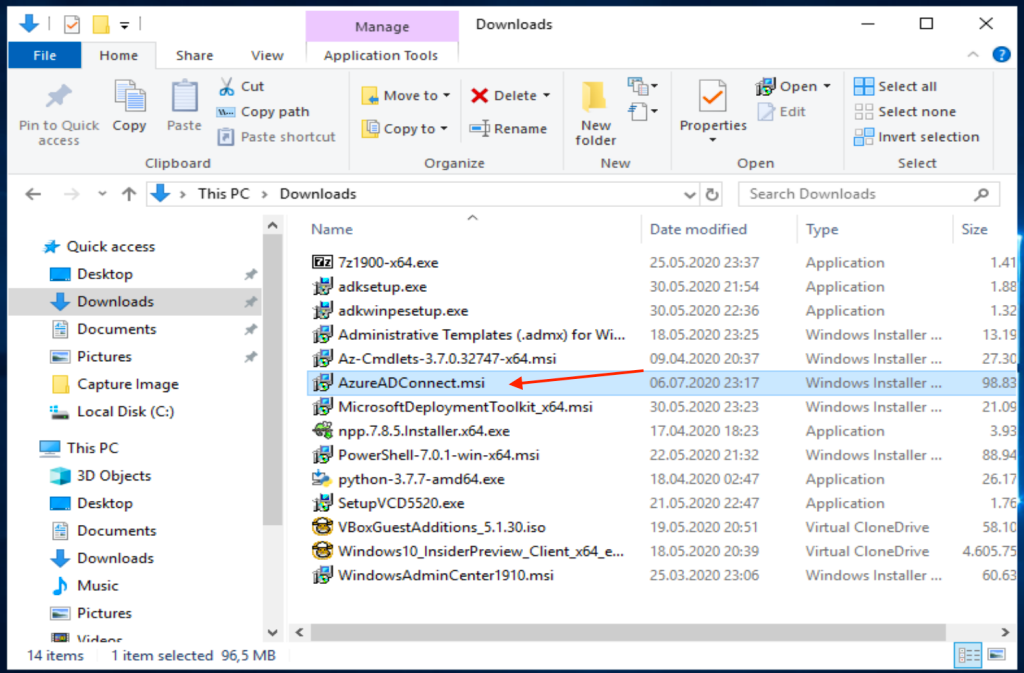
Task: Select PowerShell-7.0.1-win-x64.msi file
Action: coord(438,455)
